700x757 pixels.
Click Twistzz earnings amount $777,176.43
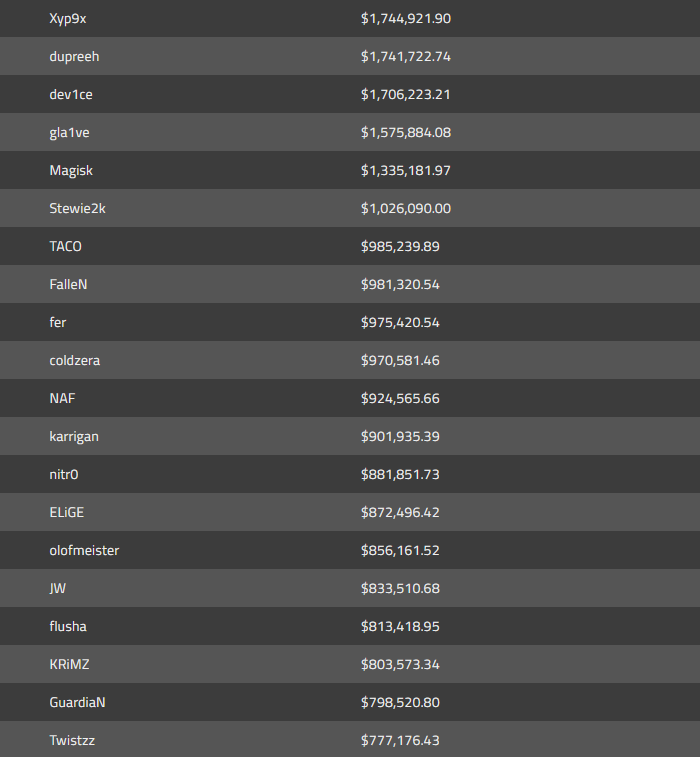400,741
